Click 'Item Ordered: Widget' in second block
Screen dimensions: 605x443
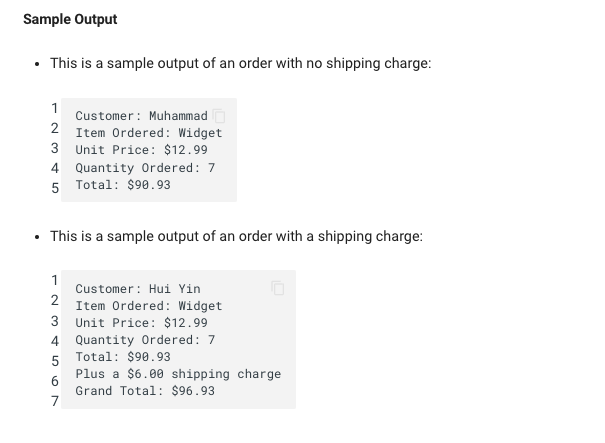click(x=149, y=306)
